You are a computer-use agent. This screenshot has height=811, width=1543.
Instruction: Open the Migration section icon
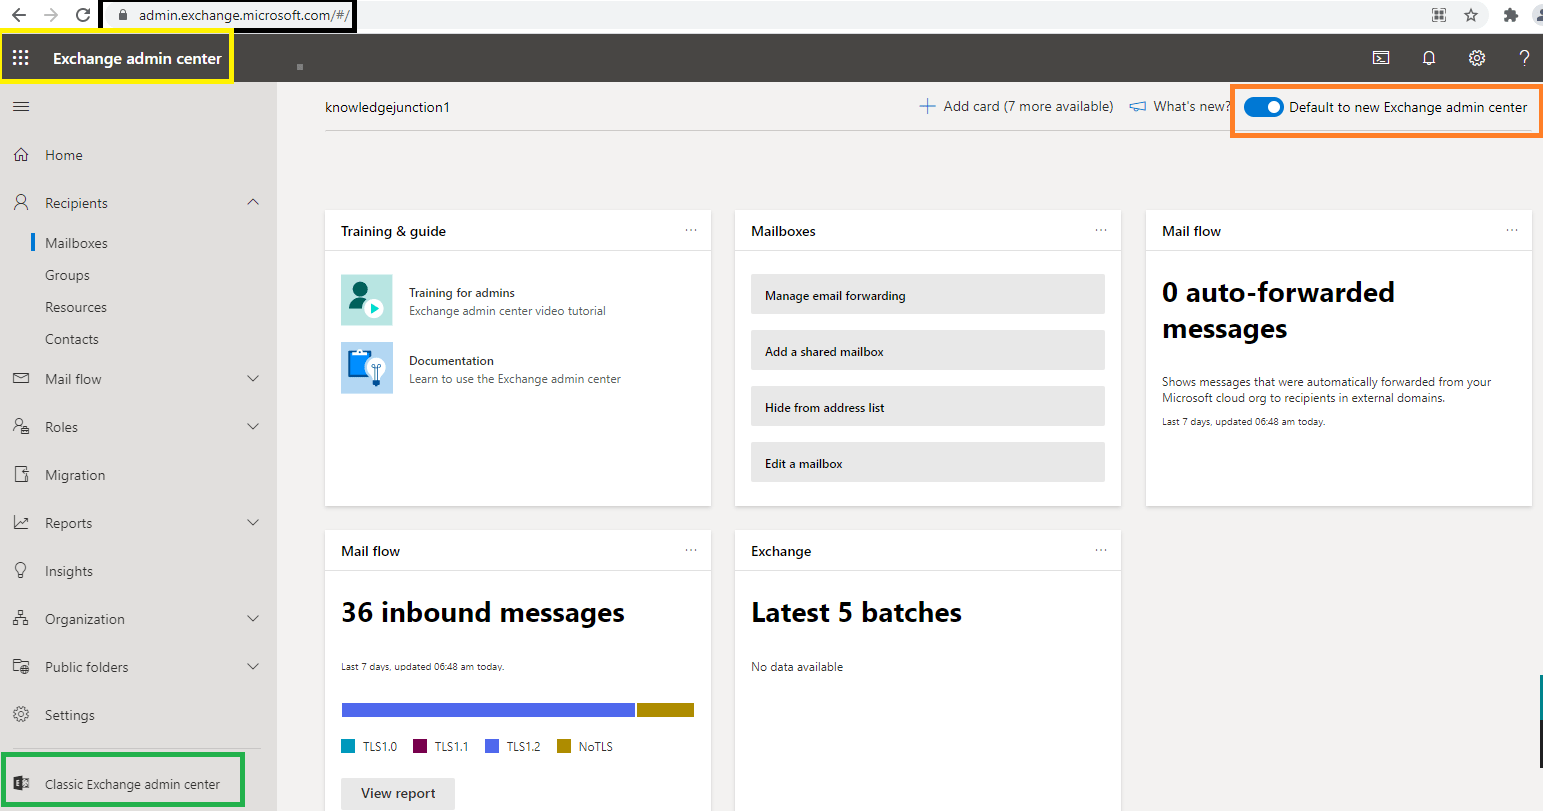click(21, 474)
